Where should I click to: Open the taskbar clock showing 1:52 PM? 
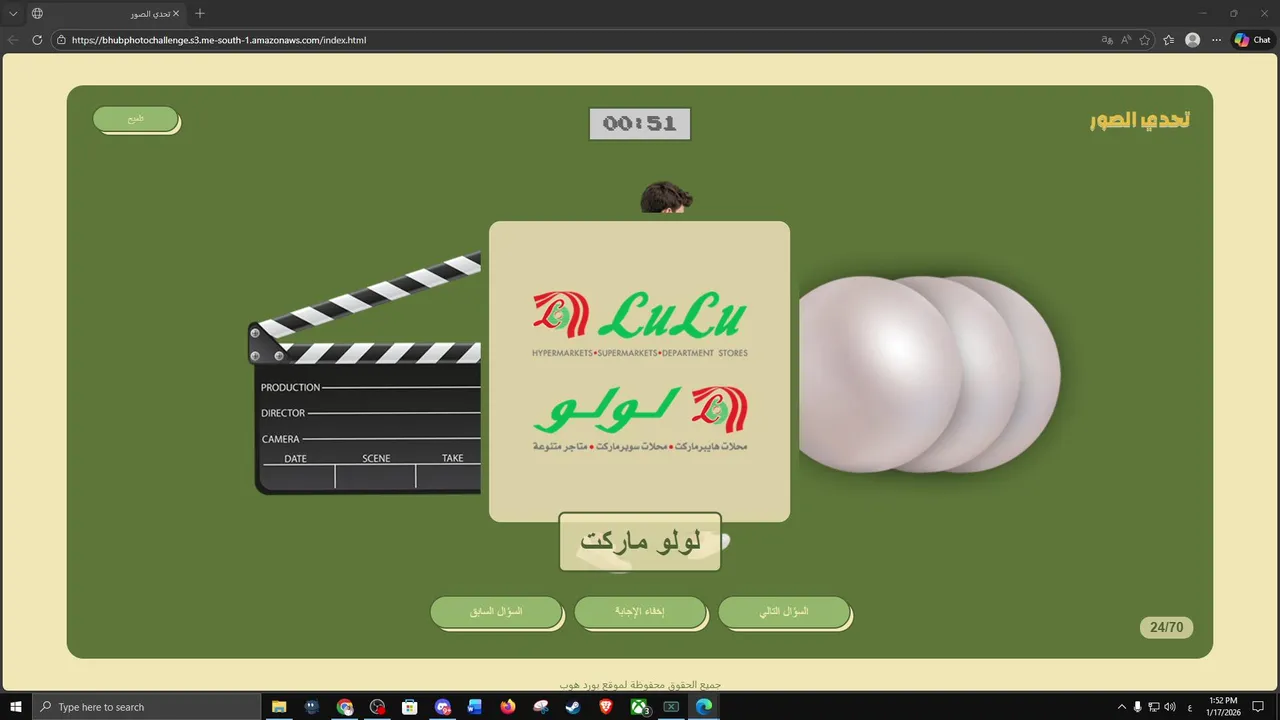1224,707
